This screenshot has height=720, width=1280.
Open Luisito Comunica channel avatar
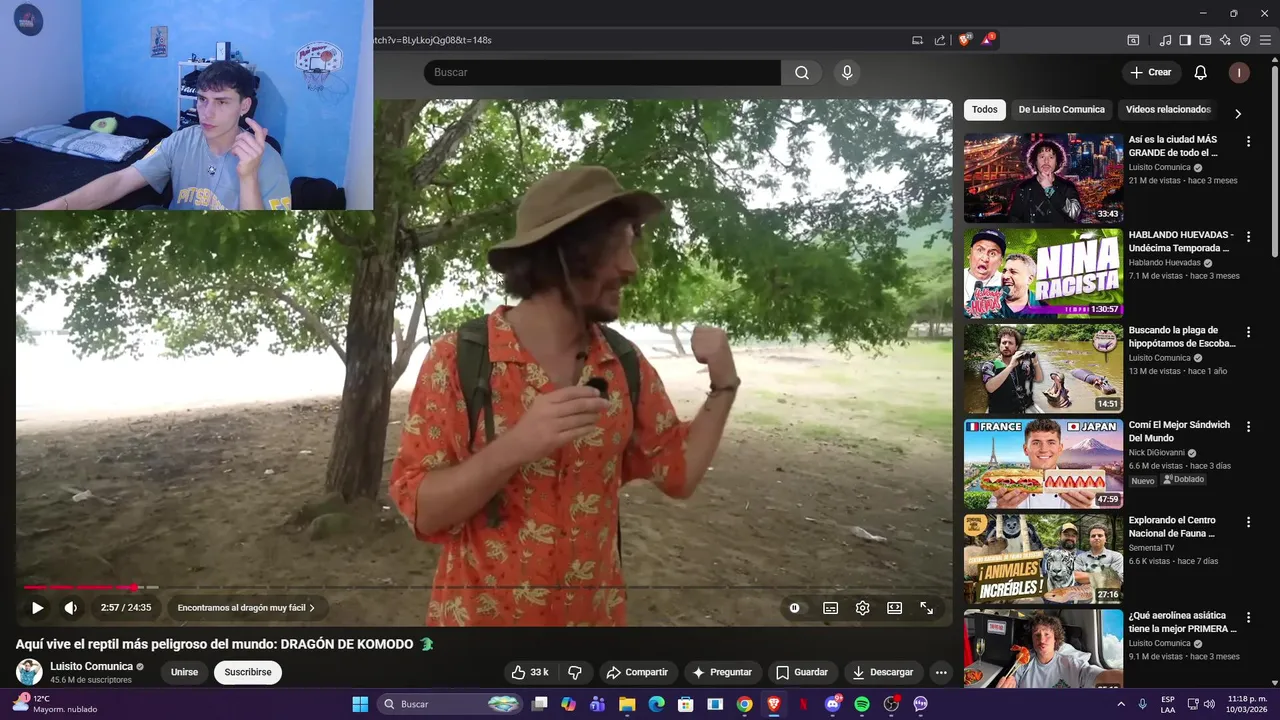tap(29, 672)
